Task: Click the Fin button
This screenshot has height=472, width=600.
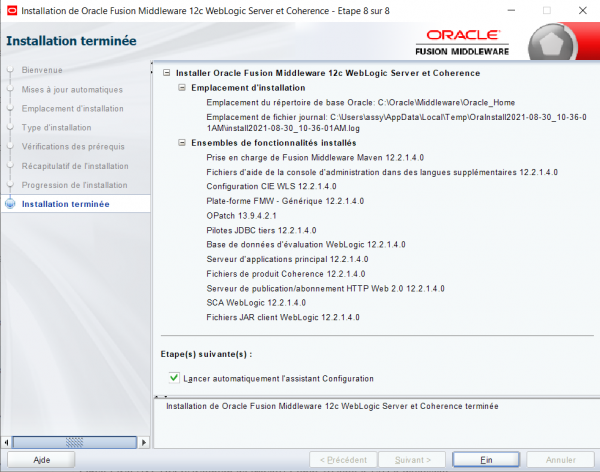Action: pos(486,460)
